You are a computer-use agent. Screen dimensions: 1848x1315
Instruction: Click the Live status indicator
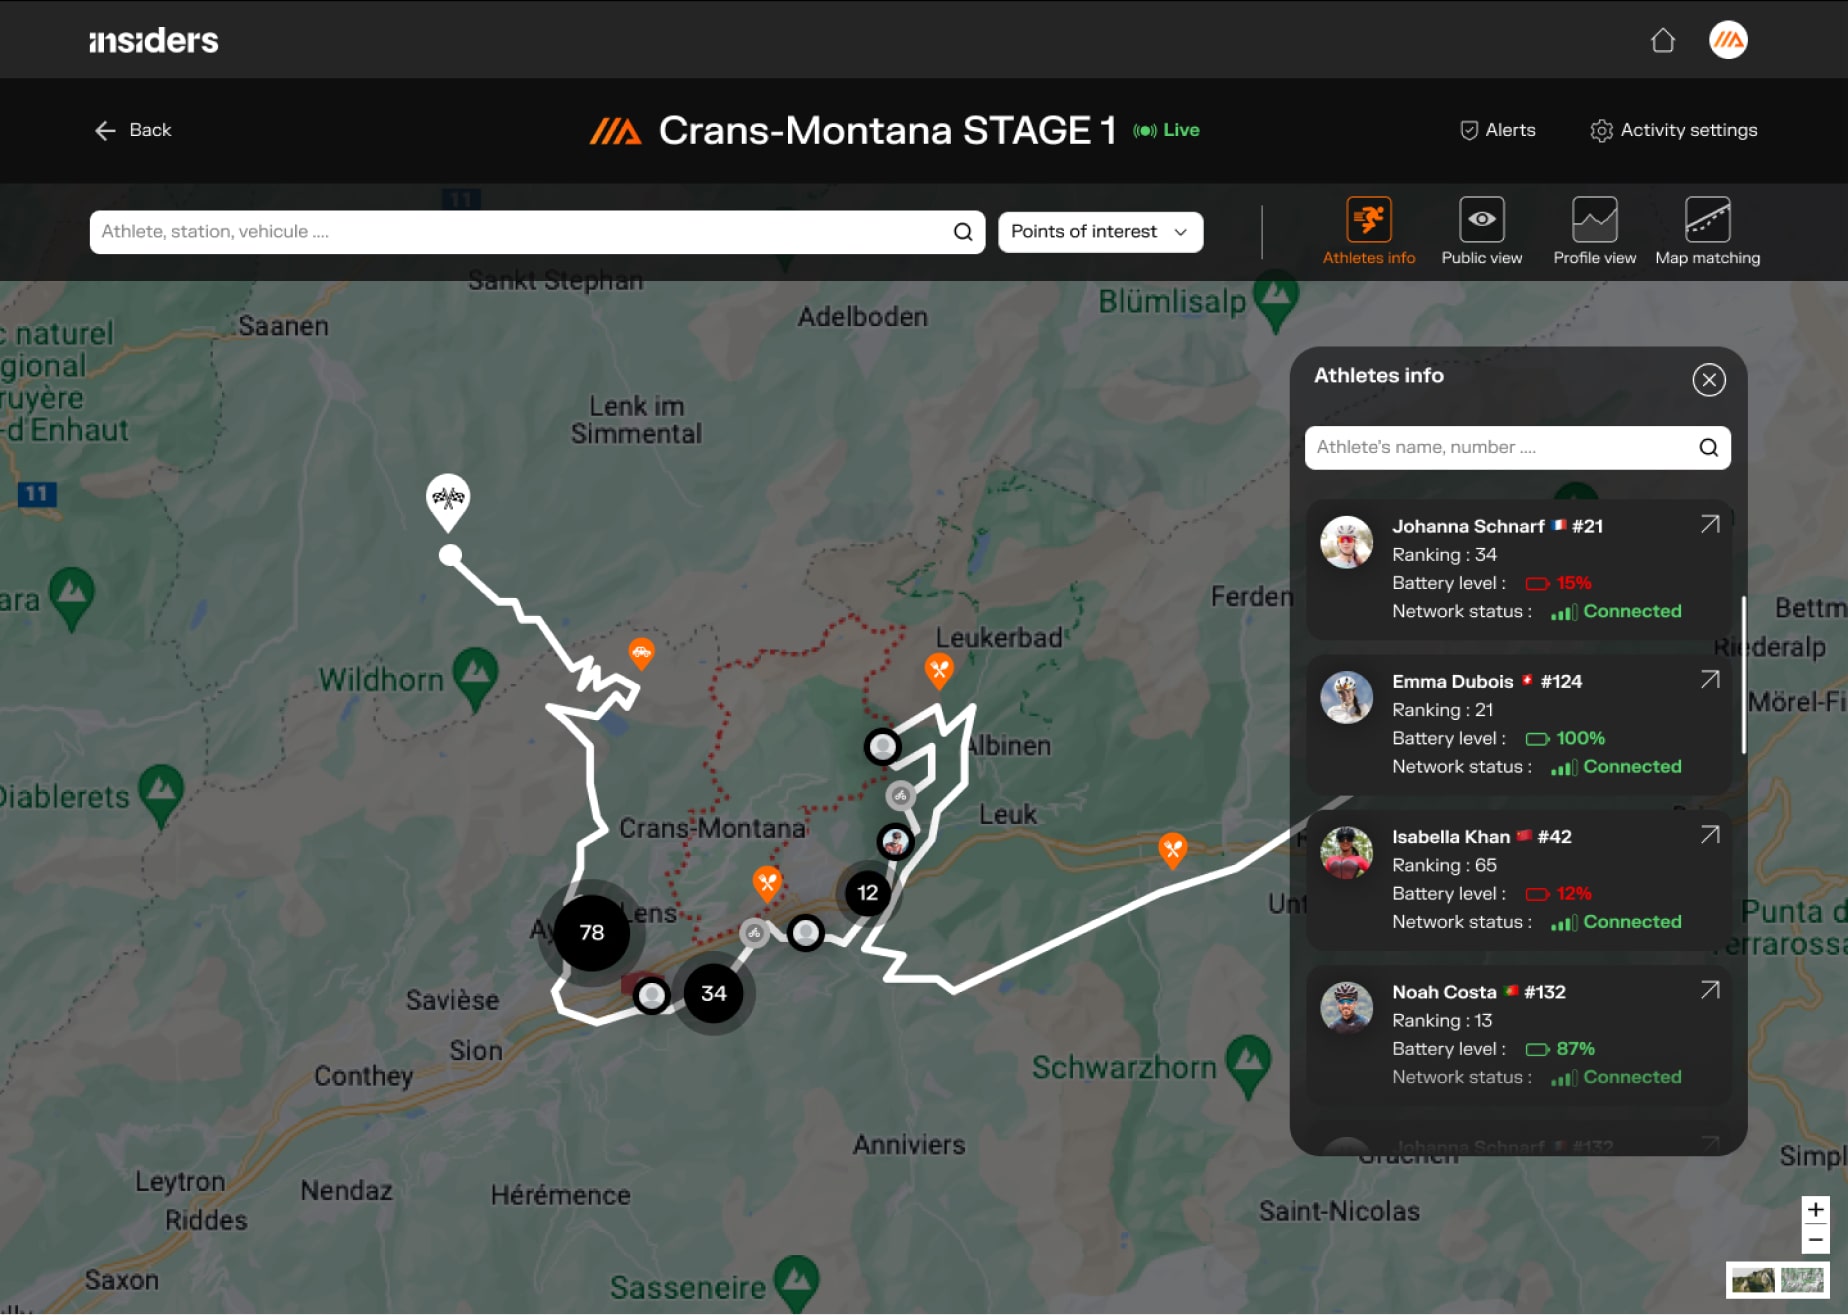click(1166, 130)
